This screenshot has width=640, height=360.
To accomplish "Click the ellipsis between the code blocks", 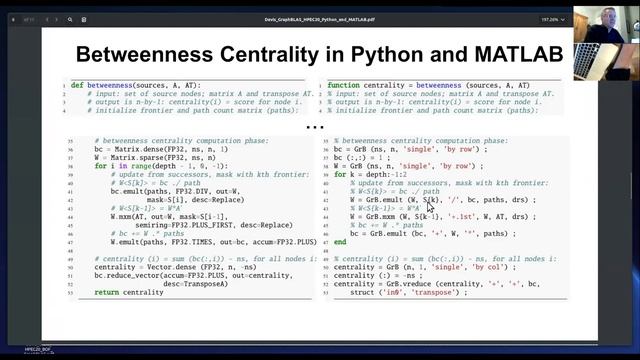I will point(315,127).
